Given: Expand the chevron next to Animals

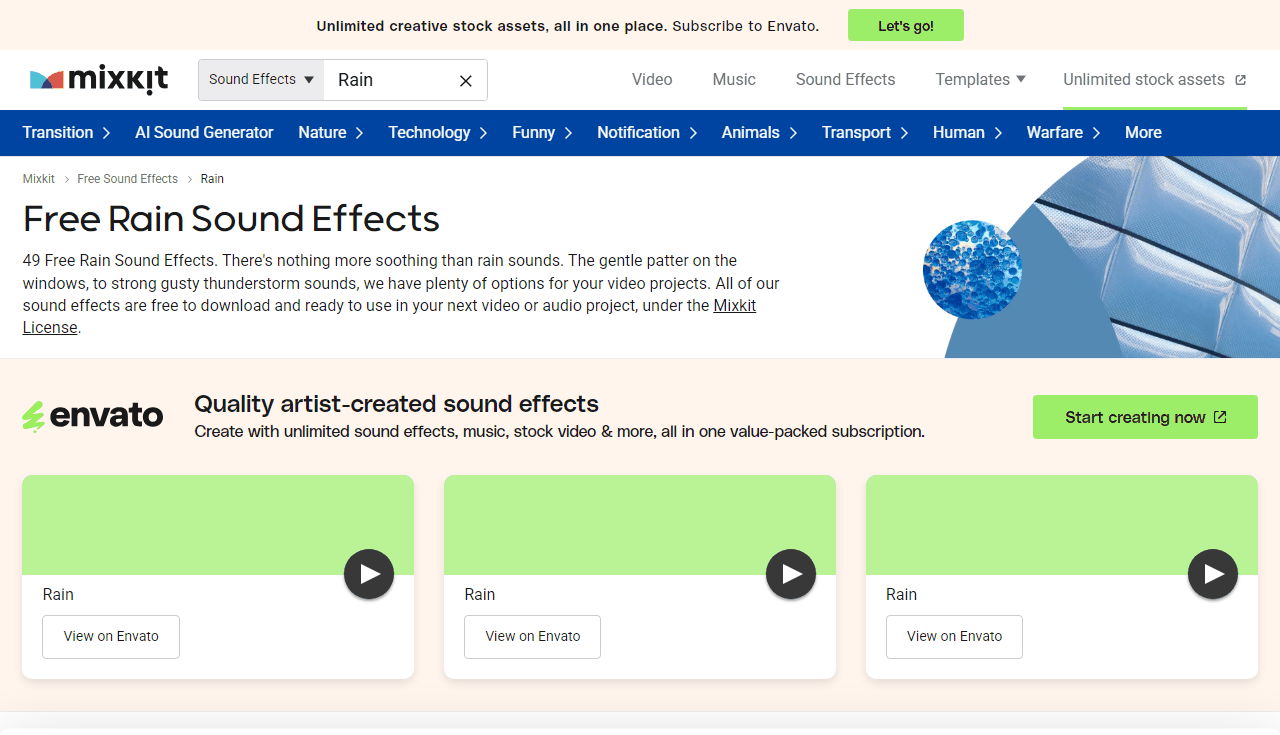Looking at the screenshot, I should (793, 133).
